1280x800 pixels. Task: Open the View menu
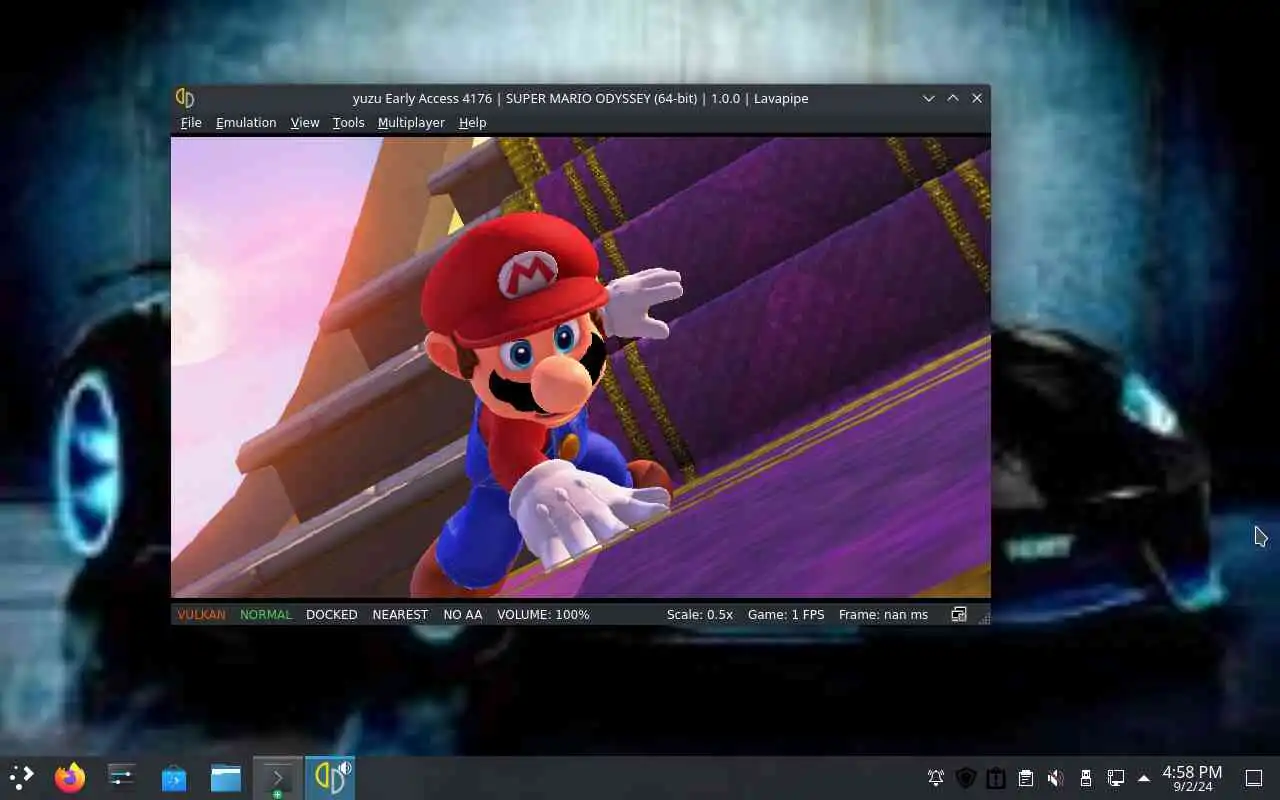305,122
